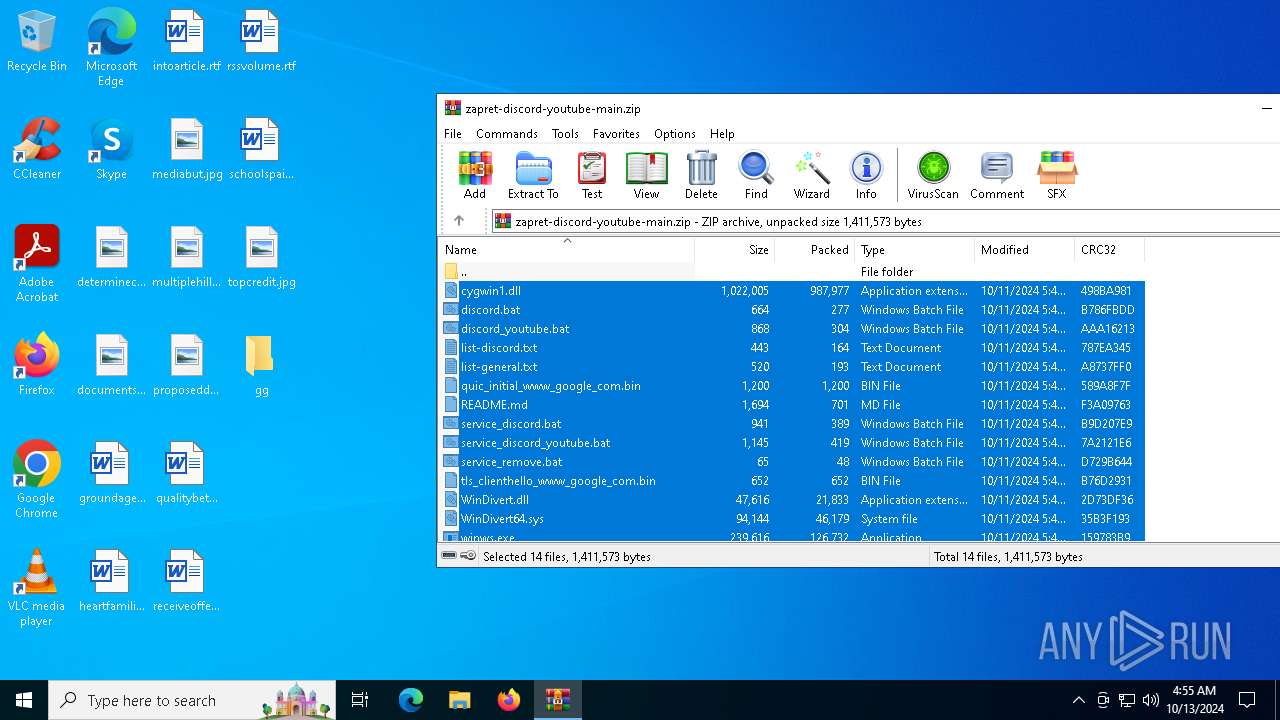1280x720 pixels.
Task: Open the View toolbar icon
Action: (646, 175)
